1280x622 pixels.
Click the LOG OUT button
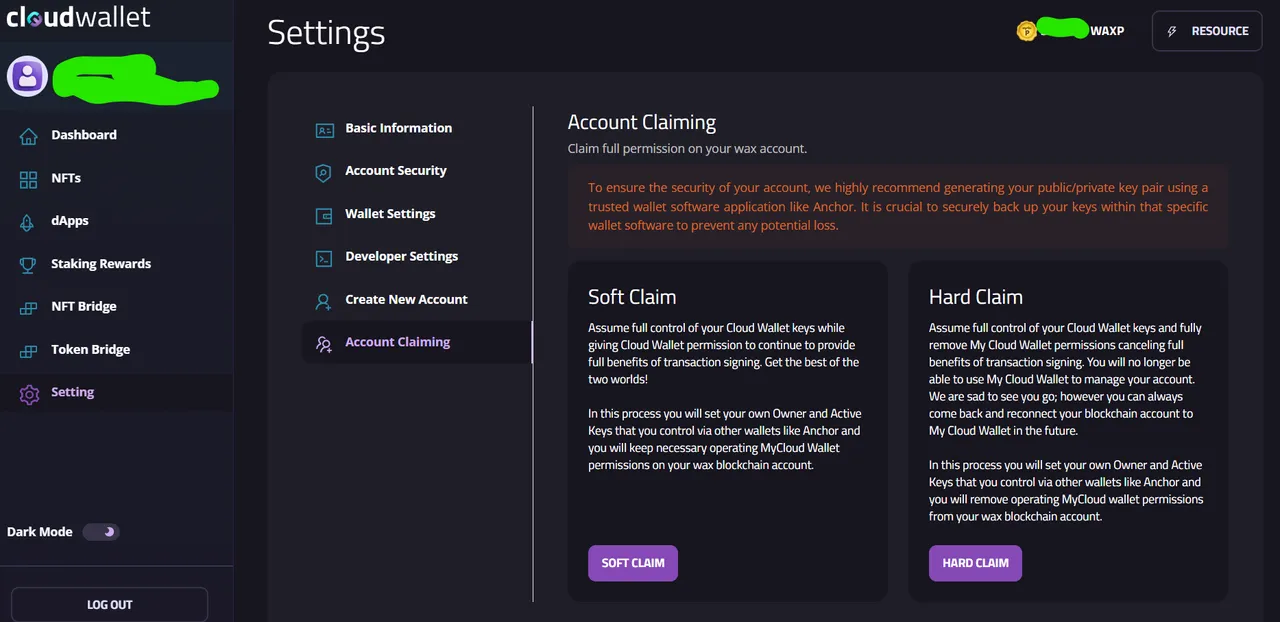tap(109, 605)
